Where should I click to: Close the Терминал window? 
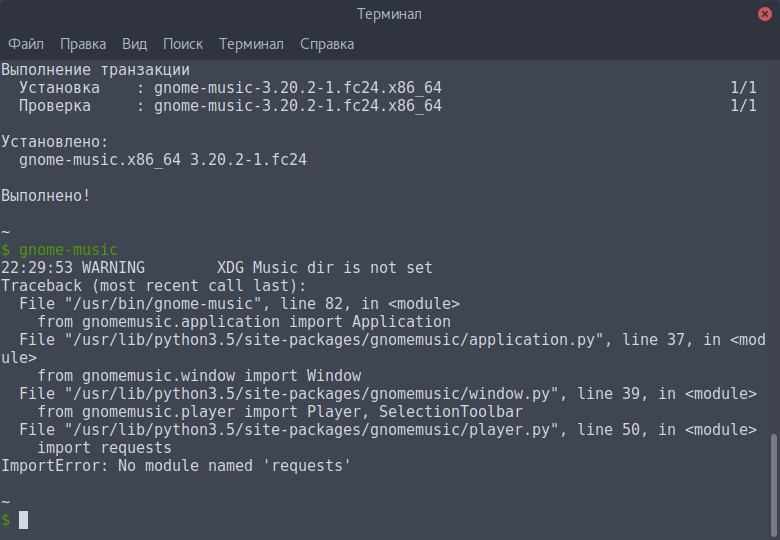coord(763,14)
